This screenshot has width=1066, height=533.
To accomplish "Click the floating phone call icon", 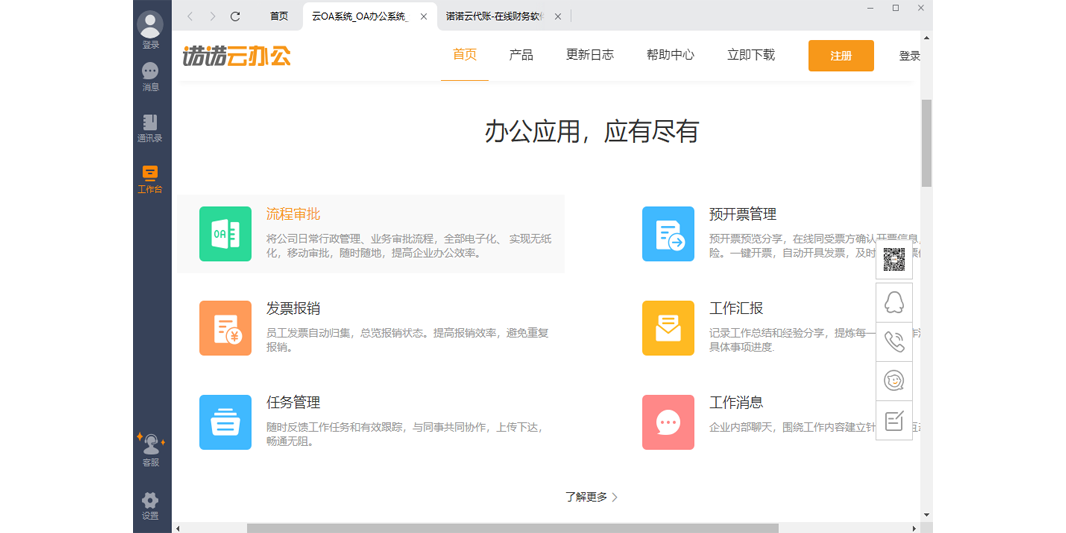I will tap(894, 342).
